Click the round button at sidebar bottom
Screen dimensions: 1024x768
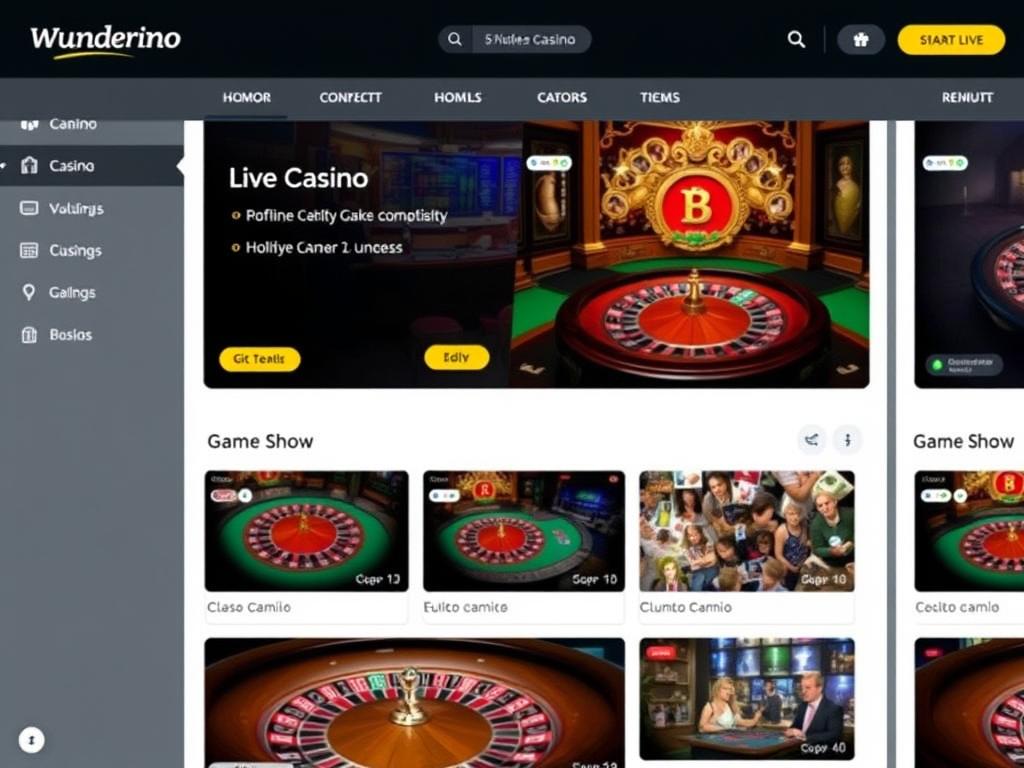coord(32,740)
